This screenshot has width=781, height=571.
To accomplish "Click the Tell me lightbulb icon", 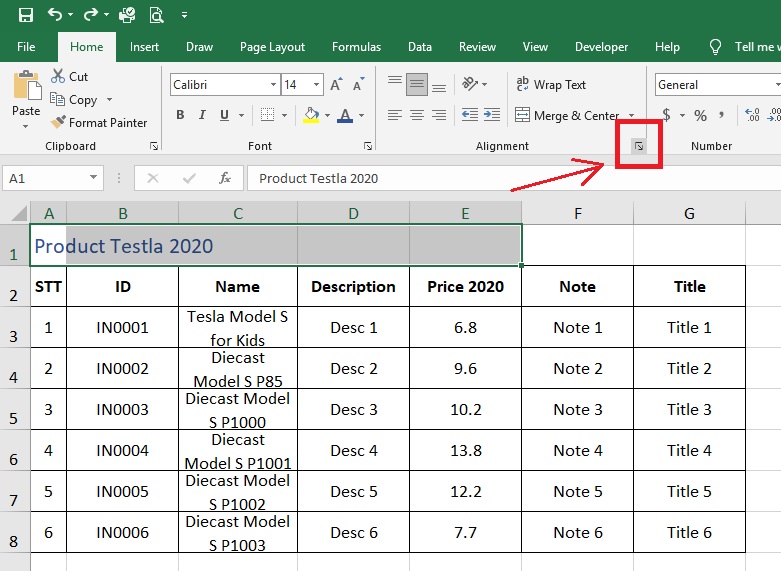I will point(715,47).
